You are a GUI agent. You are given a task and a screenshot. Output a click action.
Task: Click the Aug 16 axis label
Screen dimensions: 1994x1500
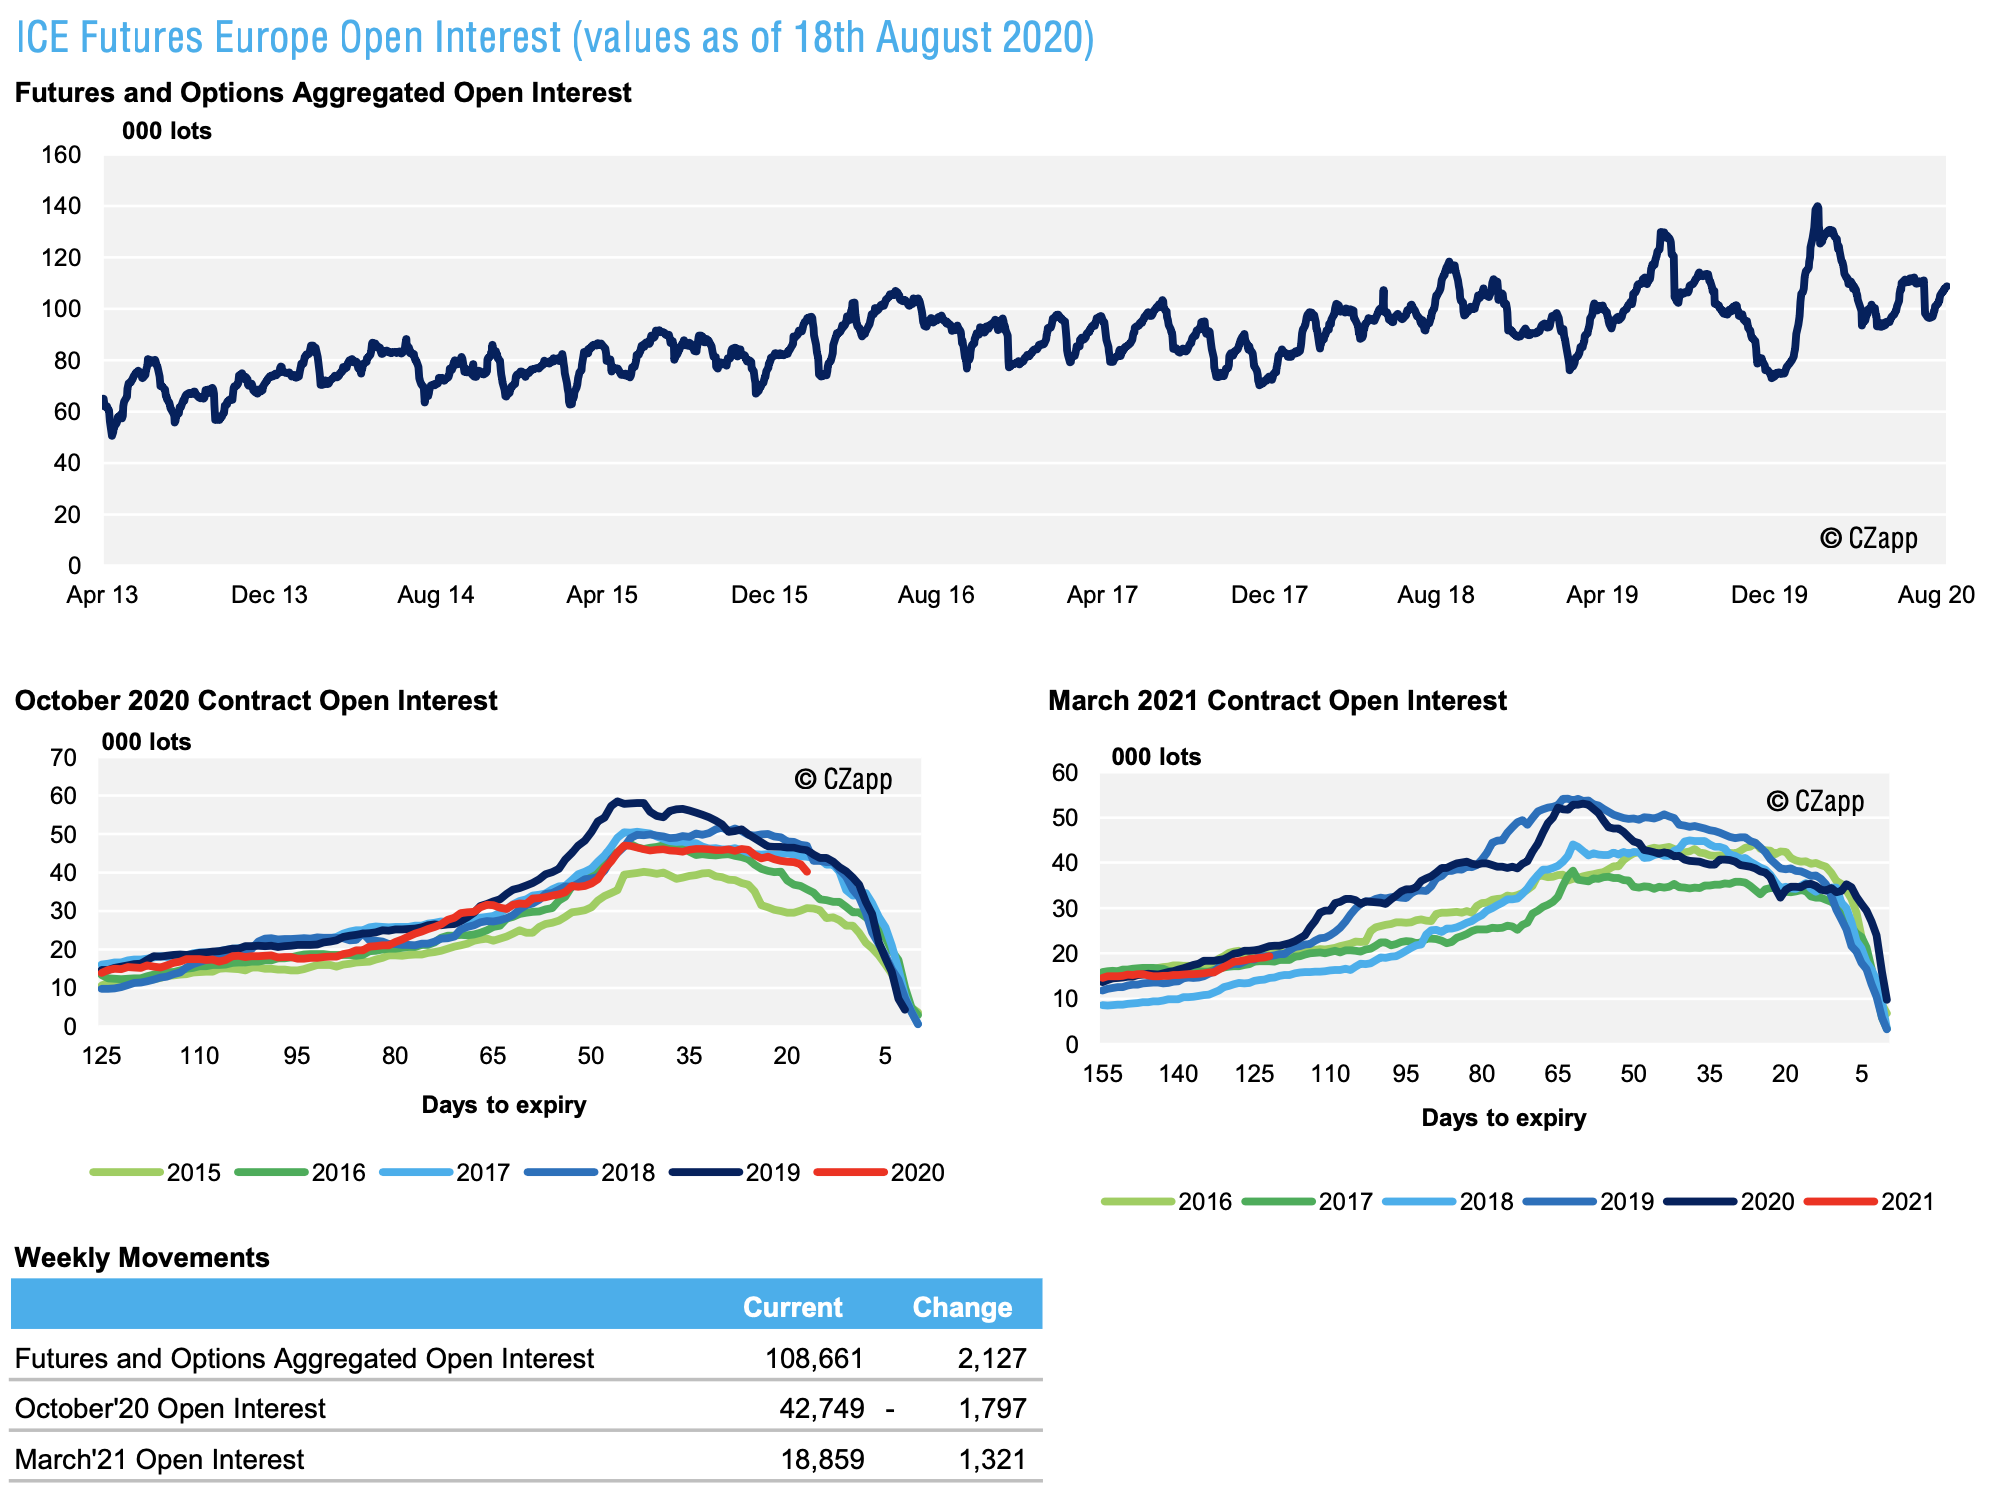935,595
